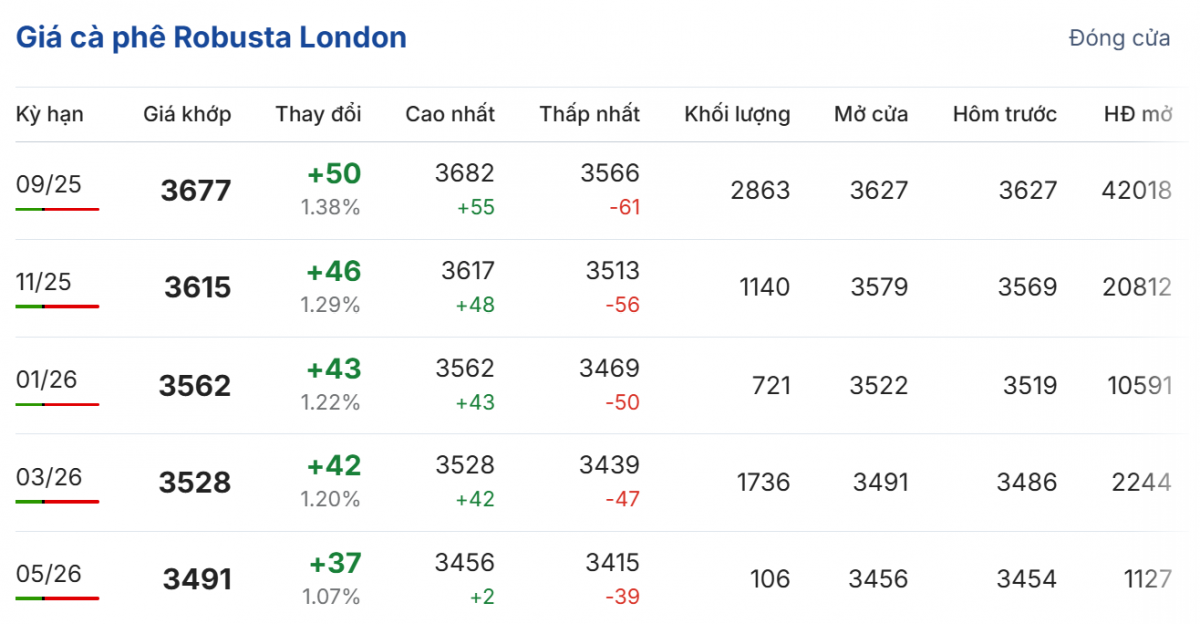This screenshot has width=1200, height=624.
Task: Click the 'Cao nhất' column header
Action: click(x=450, y=114)
